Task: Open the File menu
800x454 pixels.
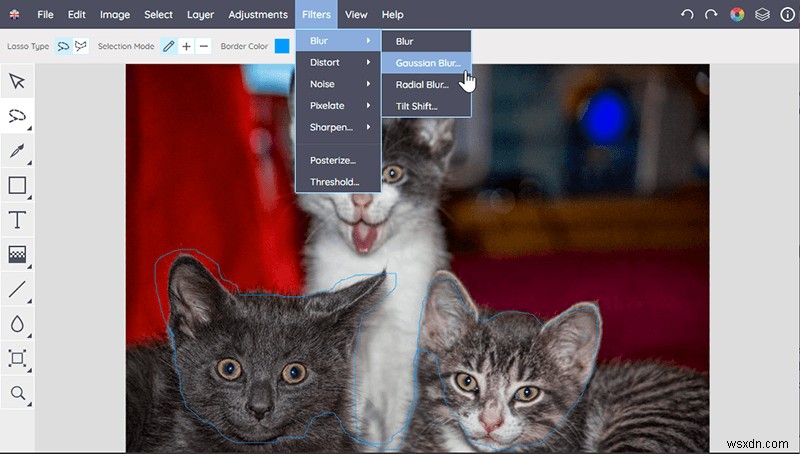Action: tap(45, 14)
